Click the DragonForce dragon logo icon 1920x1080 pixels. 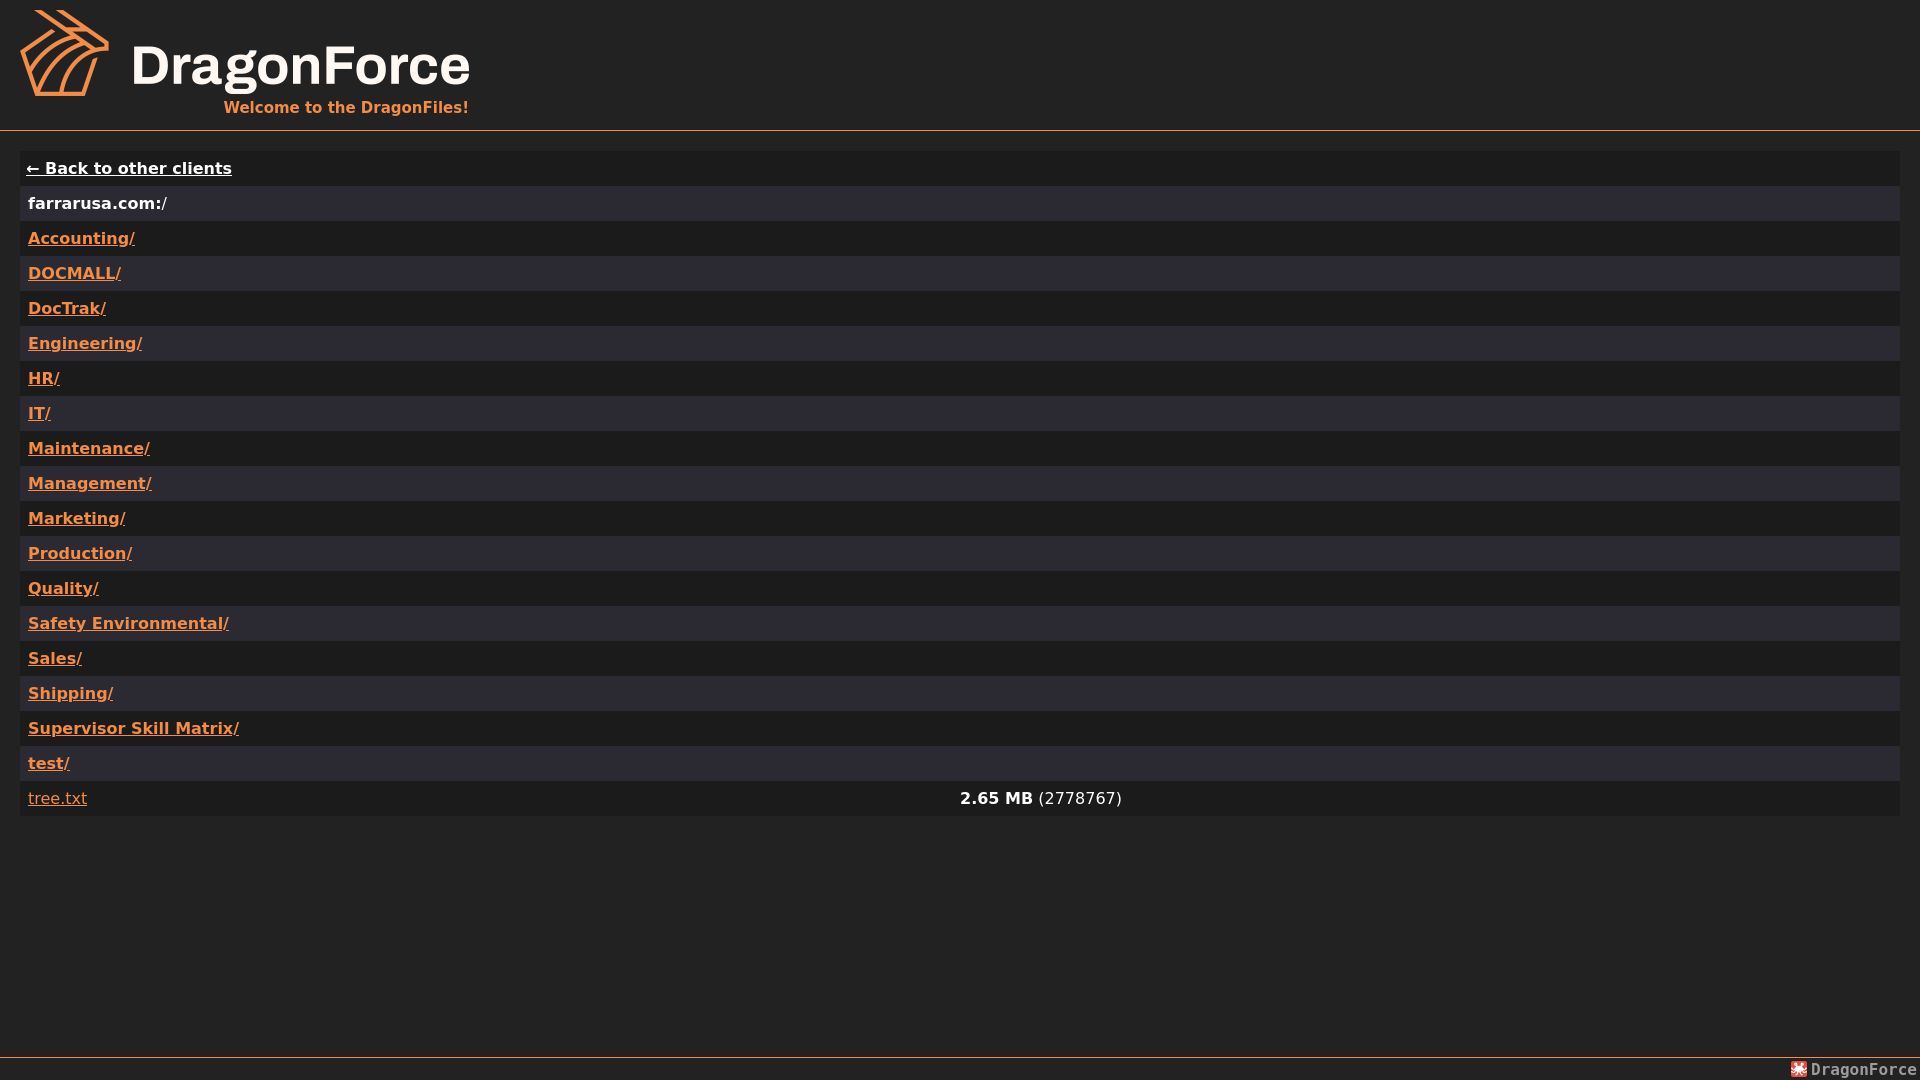[x=65, y=53]
